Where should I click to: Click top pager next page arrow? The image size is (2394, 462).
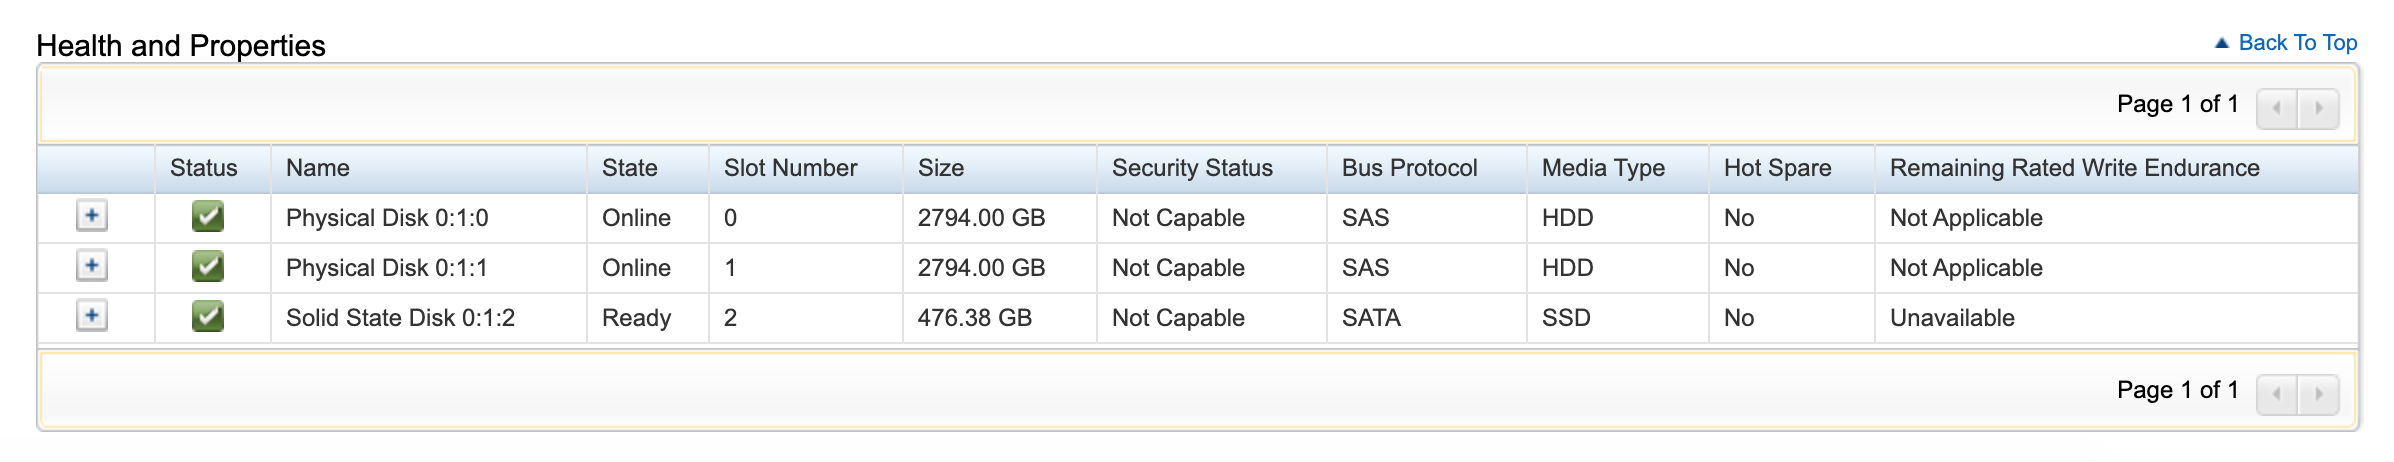[x=2318, y=108]
